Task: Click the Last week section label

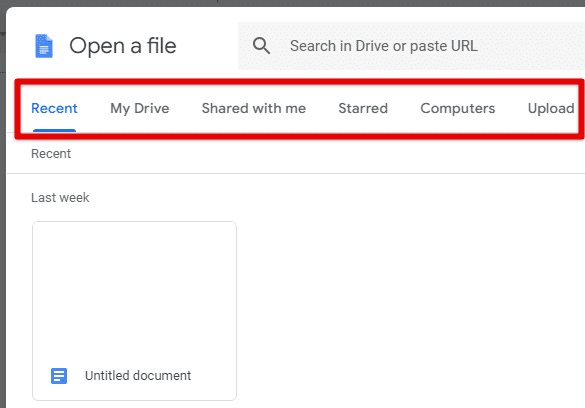Action: pyautogui.click(x=60, y=198)
